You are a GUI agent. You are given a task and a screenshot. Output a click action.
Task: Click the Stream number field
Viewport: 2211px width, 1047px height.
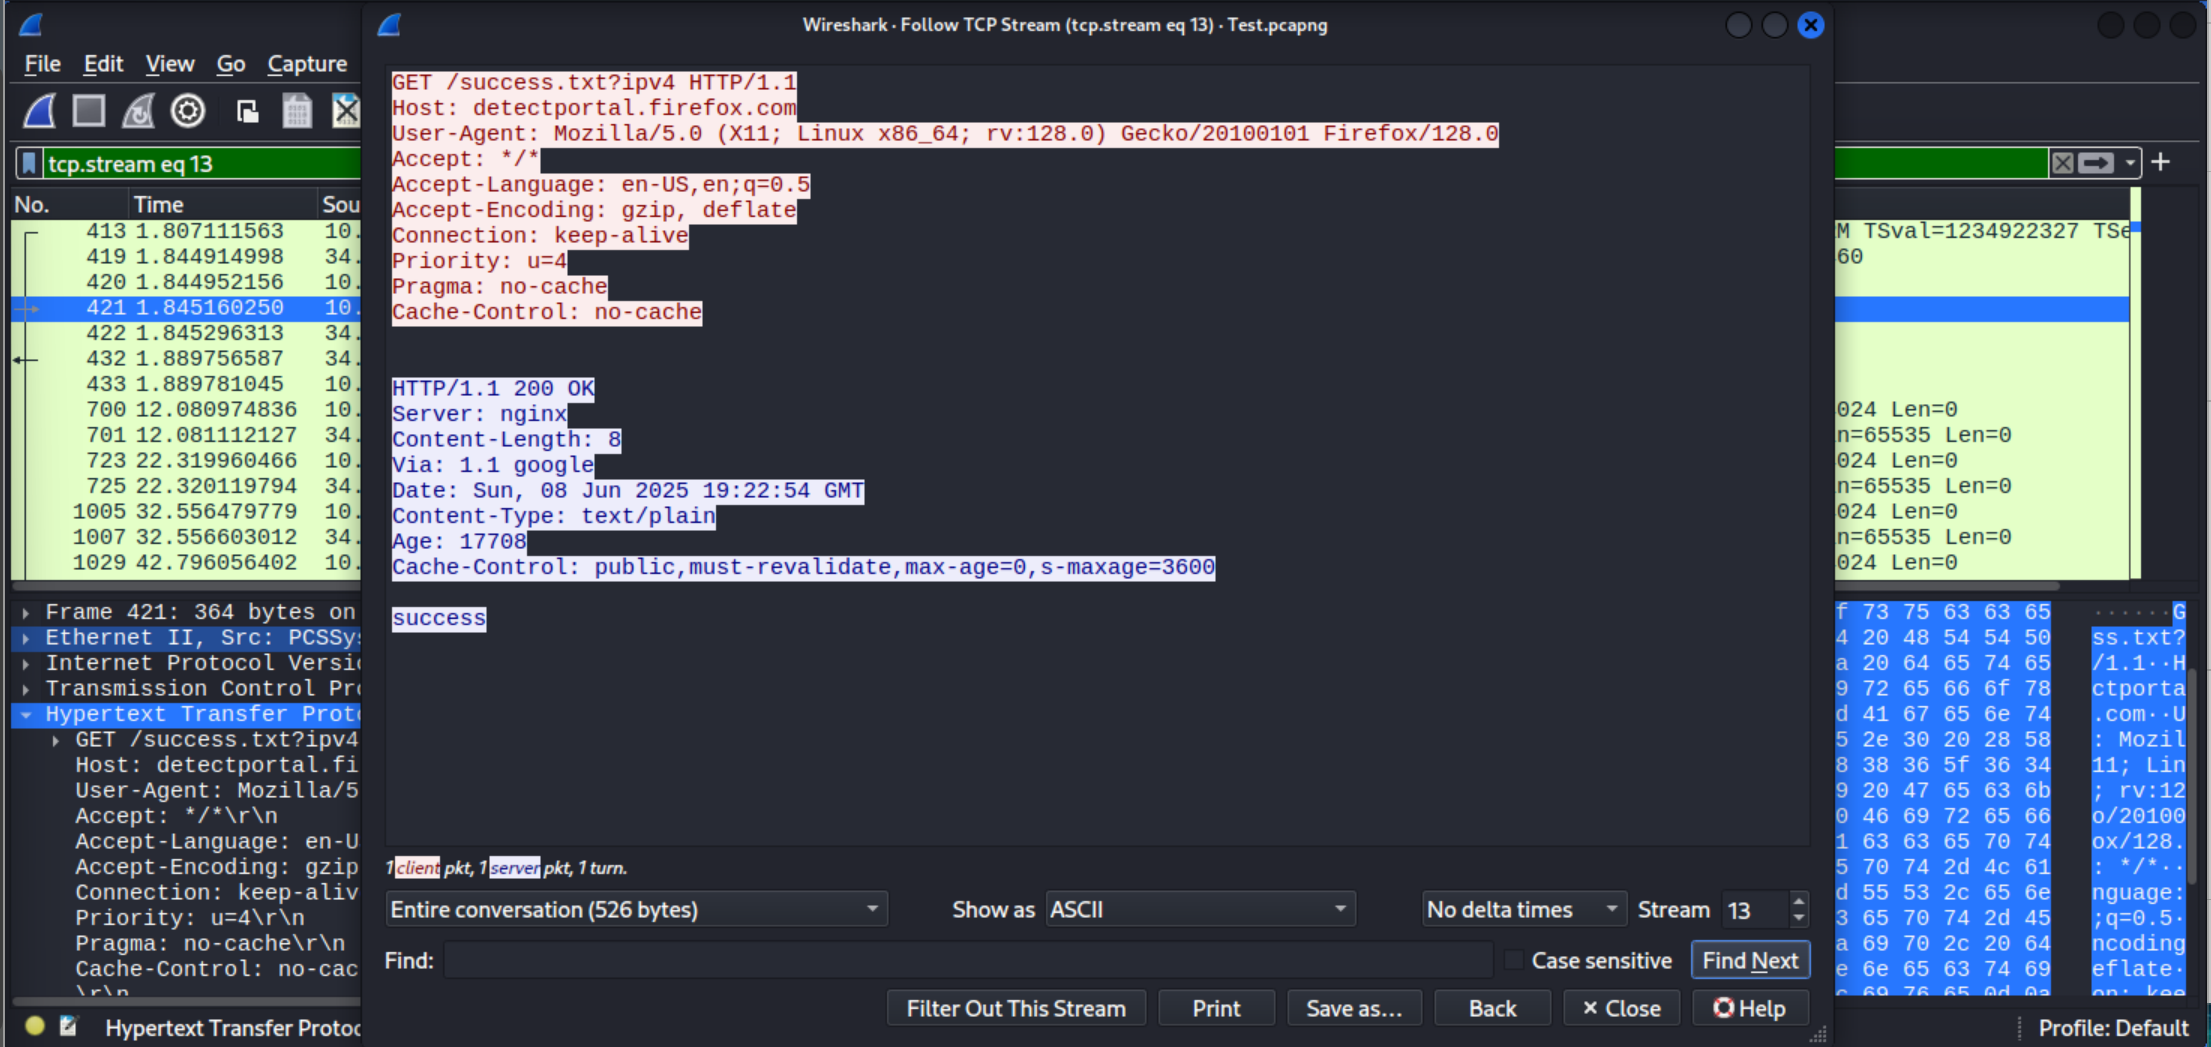(x=1755, y=910)
